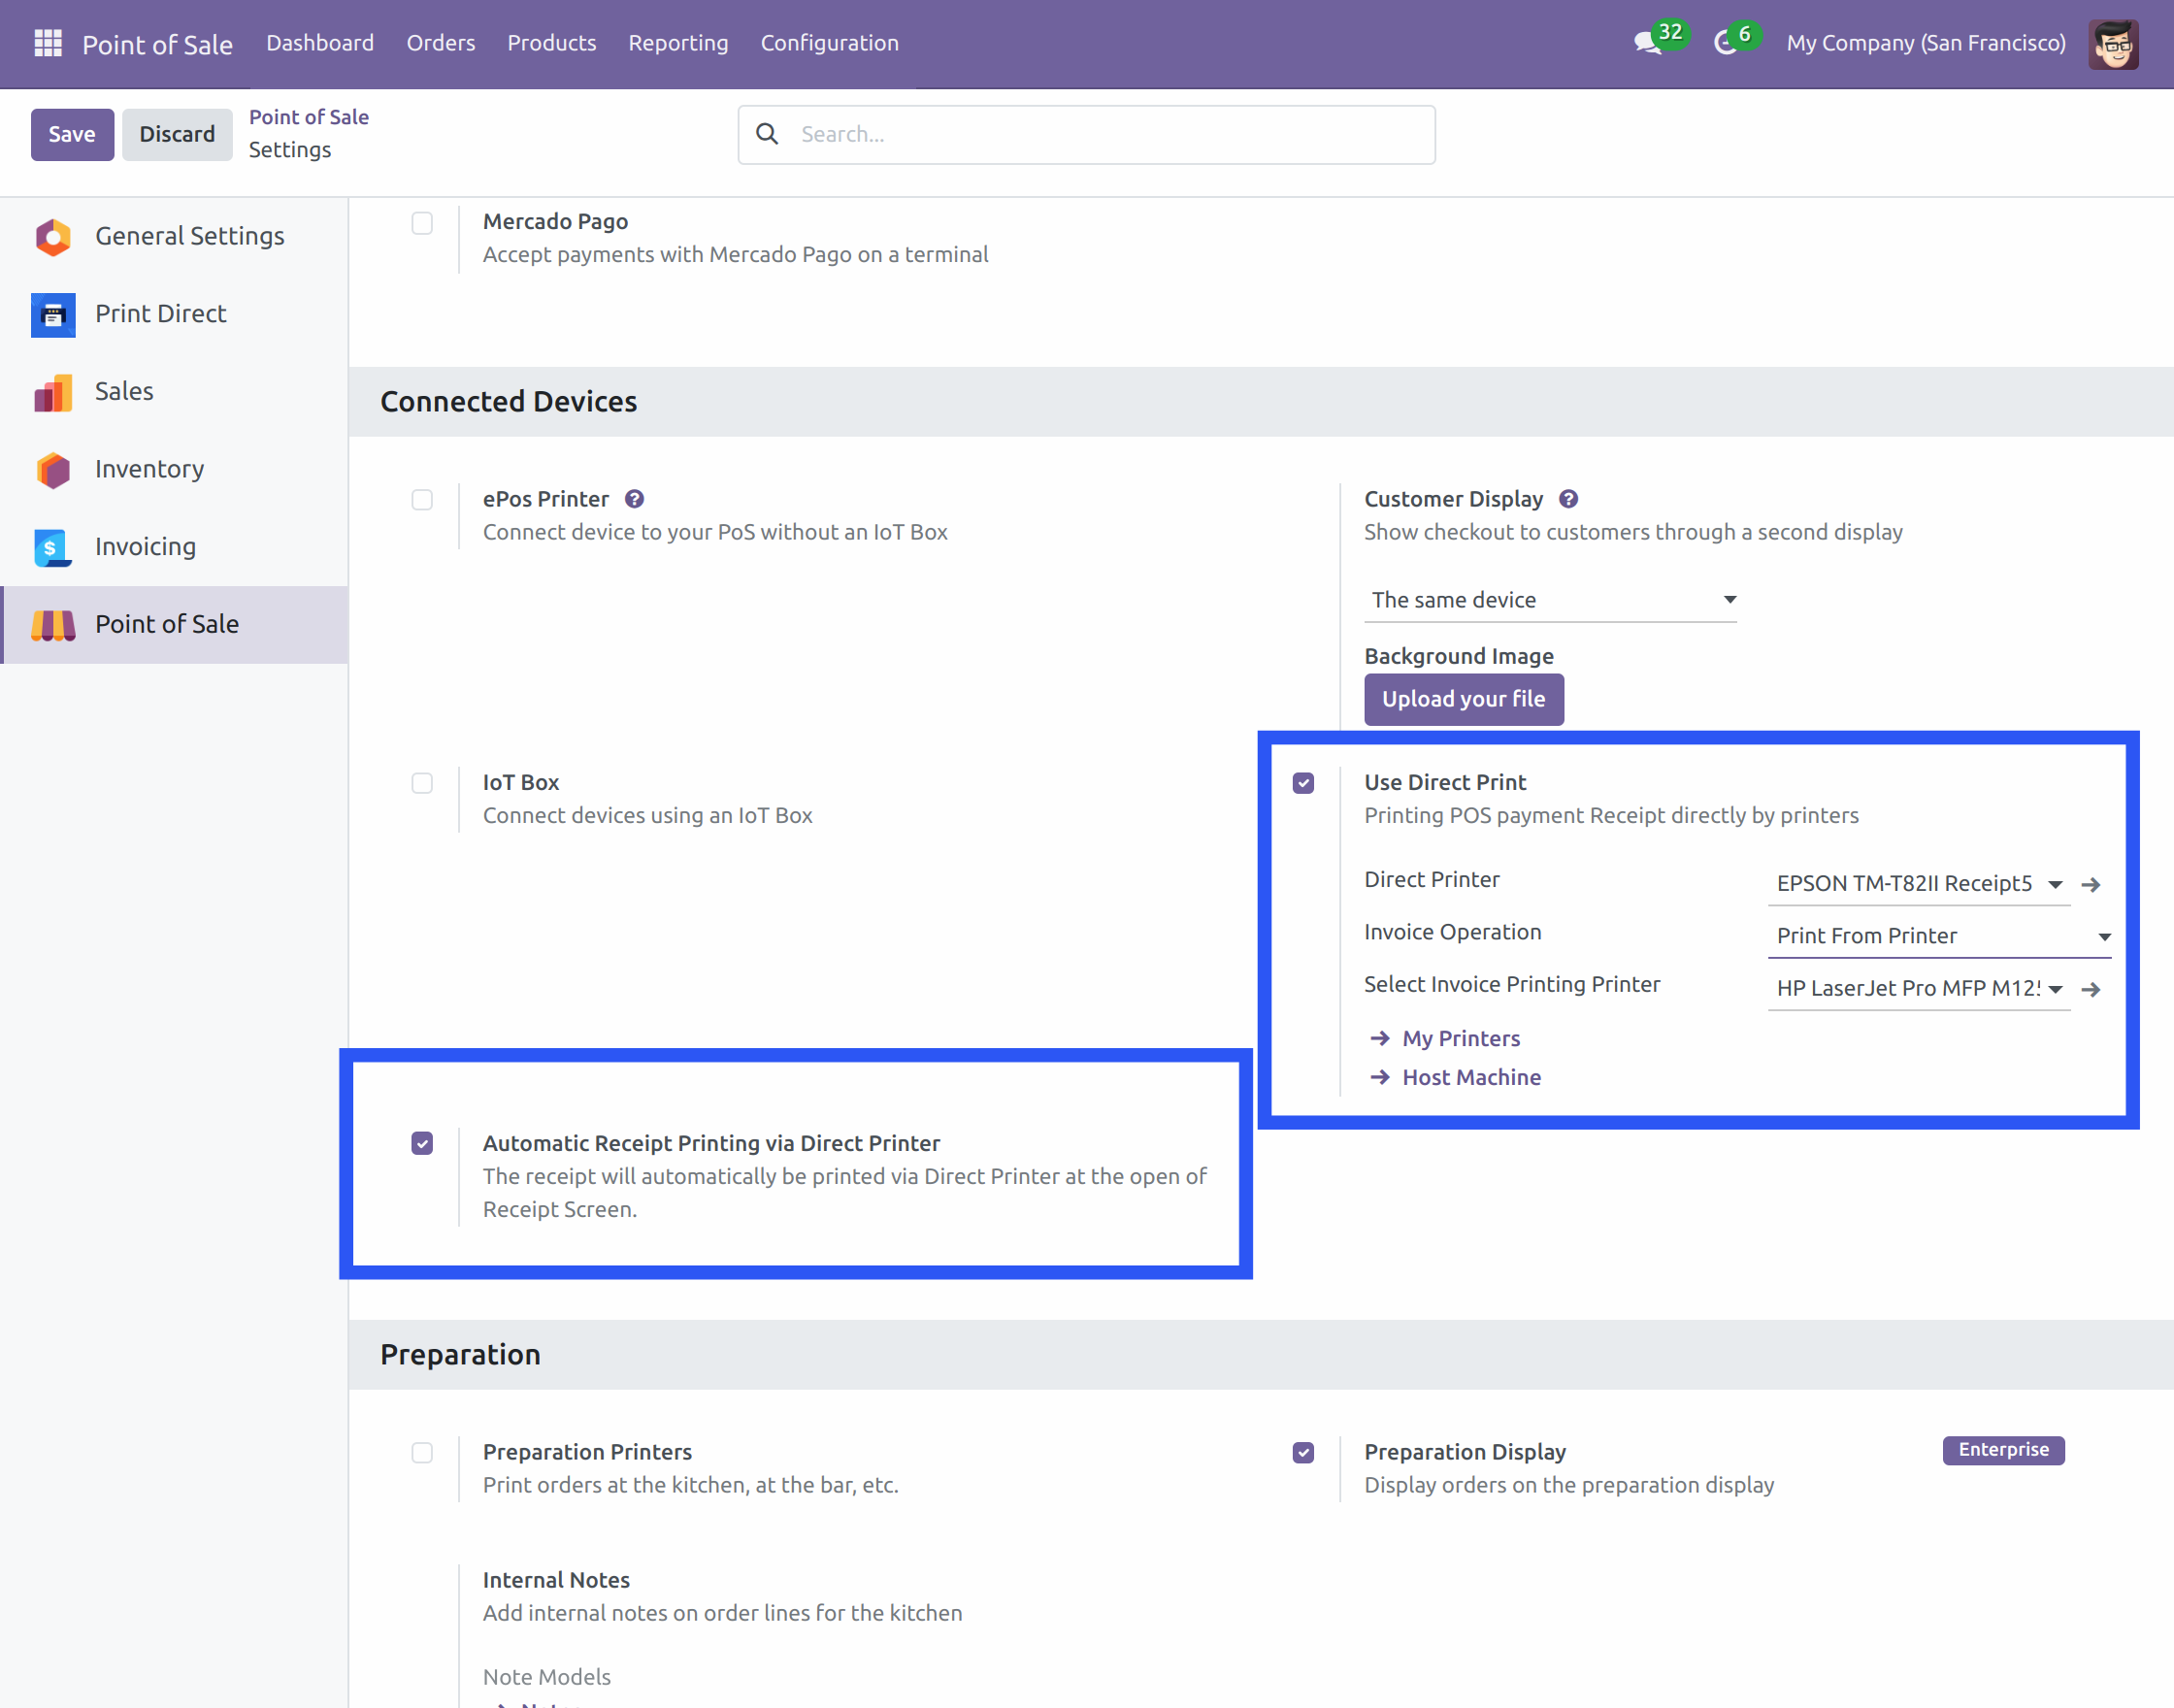2174x1708 pixels.
Task: Enable the ePos Printer checkbox
Action: [422, 500]
